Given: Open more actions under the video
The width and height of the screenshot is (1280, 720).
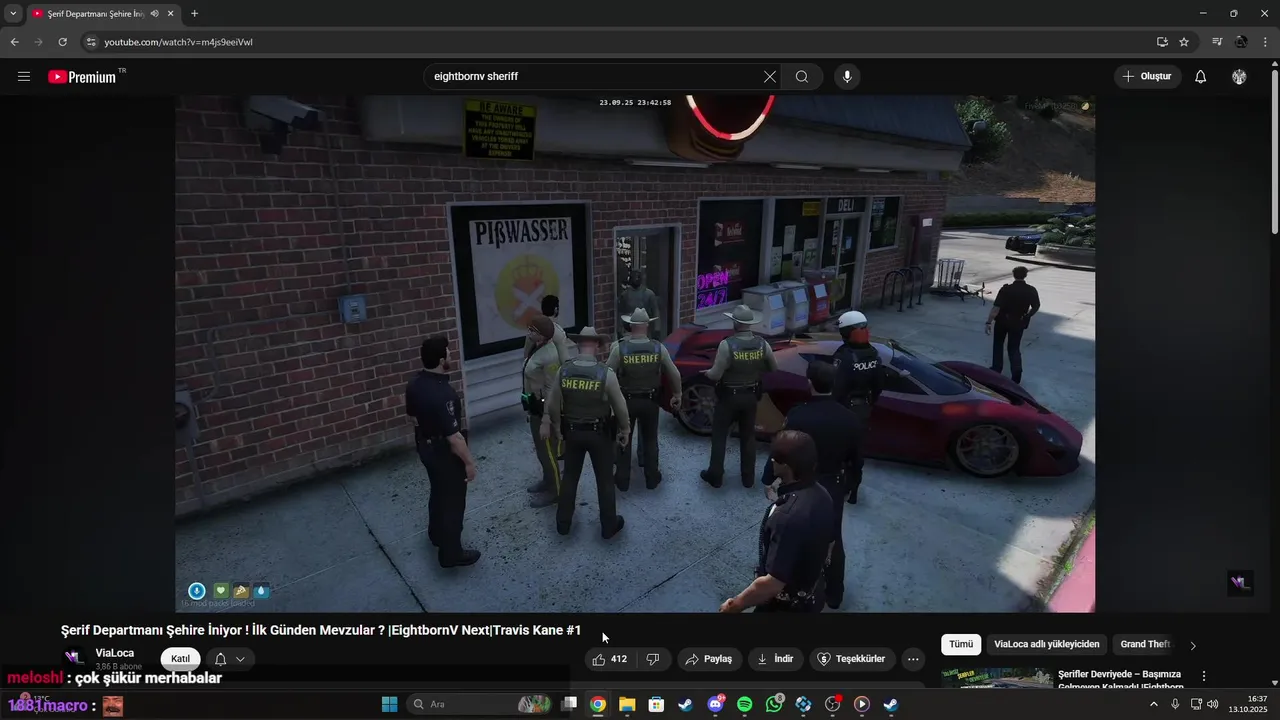Looking at the screenshot, I should [x=913, y=659].
